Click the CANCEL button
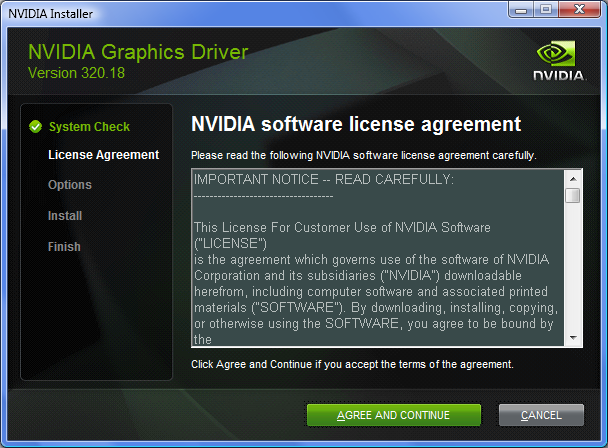 point(541,415)
